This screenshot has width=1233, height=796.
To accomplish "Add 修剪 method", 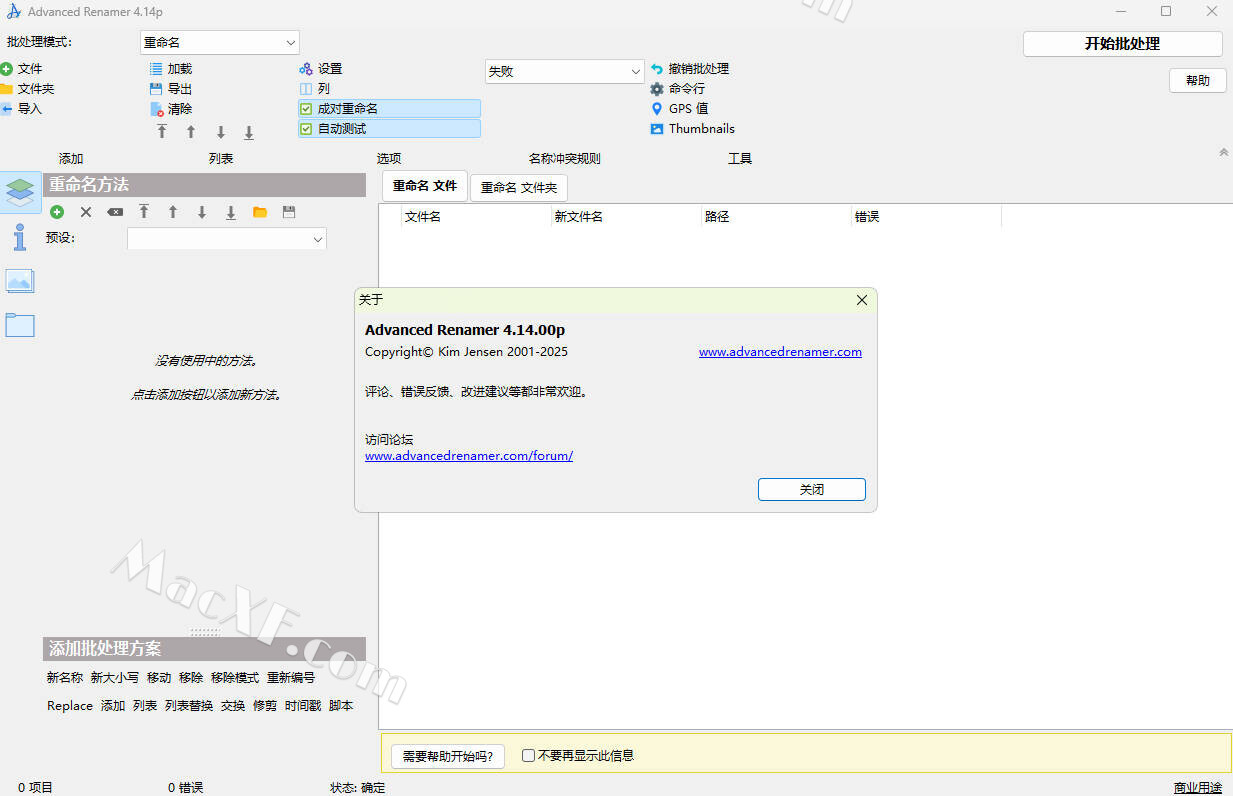I will (x=265, y=706).
